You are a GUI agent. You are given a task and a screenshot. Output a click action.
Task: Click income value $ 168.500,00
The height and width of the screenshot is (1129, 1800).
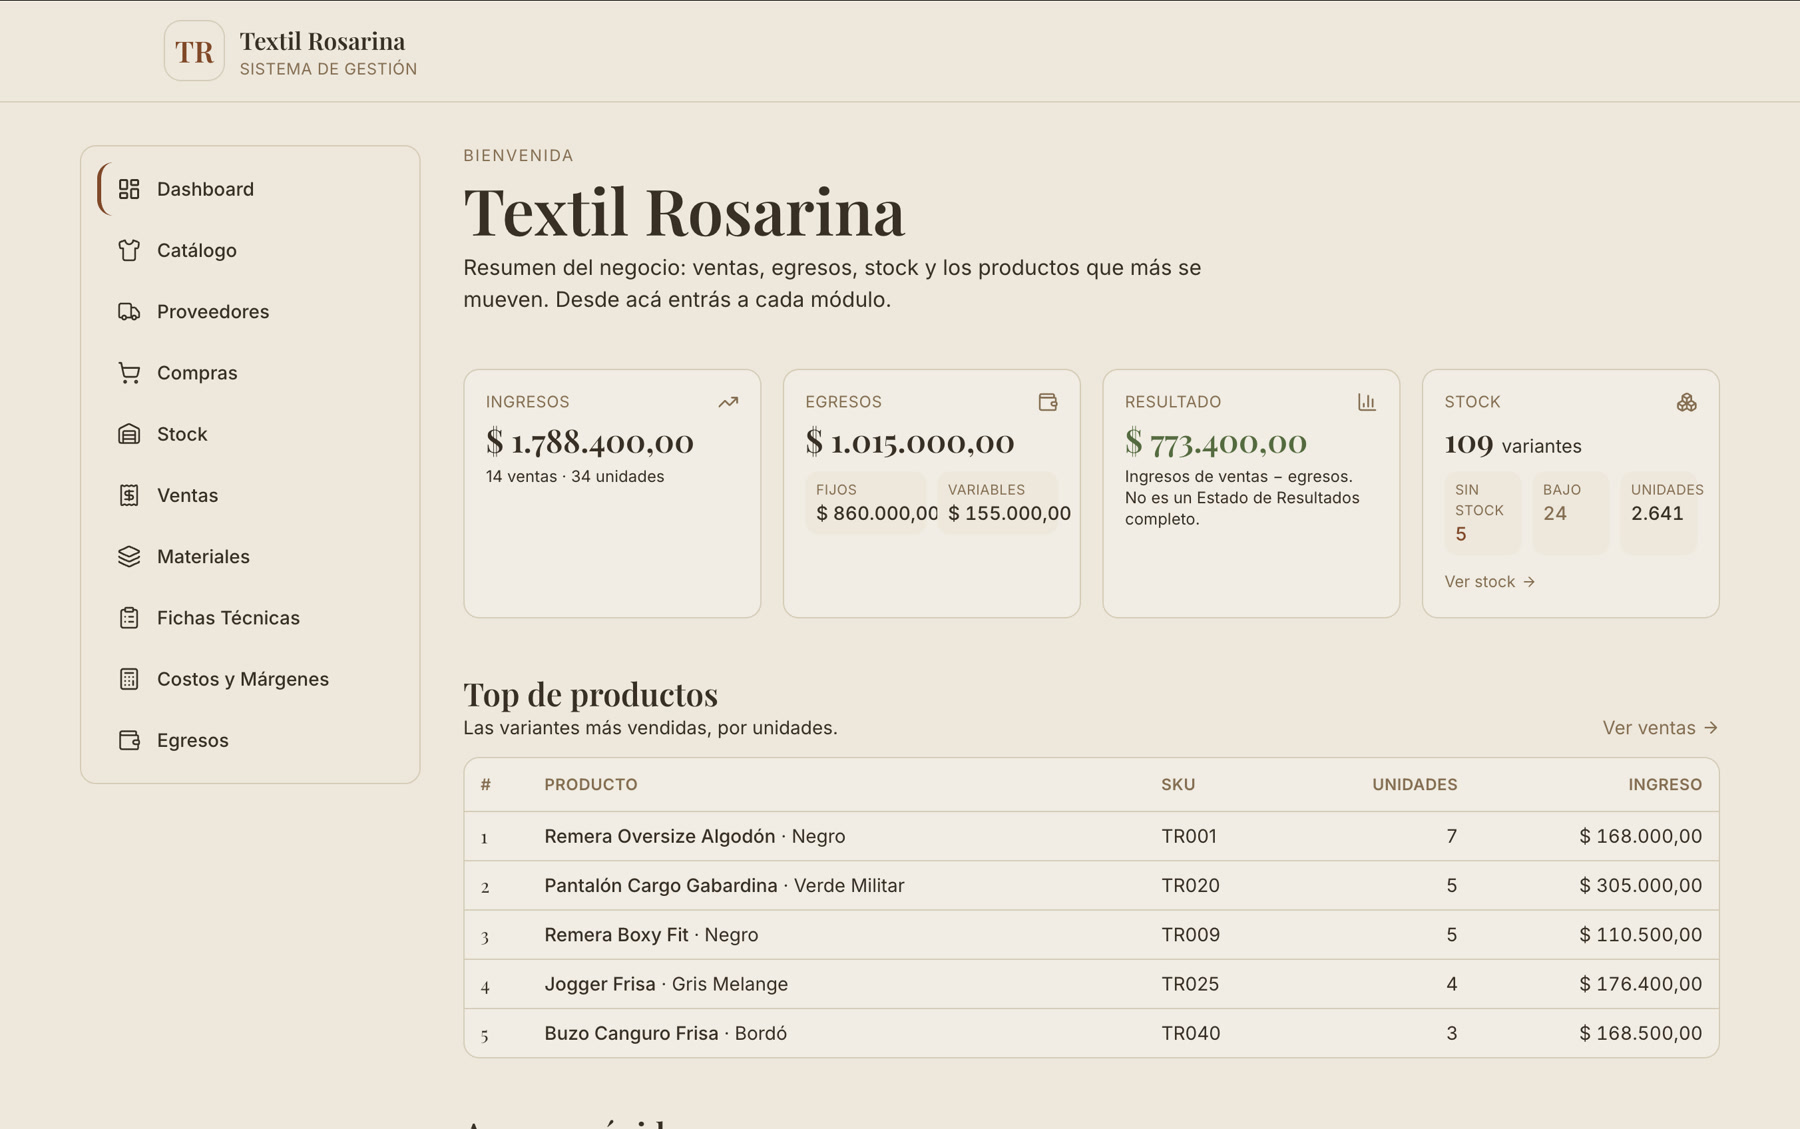click(1640, 1033)
